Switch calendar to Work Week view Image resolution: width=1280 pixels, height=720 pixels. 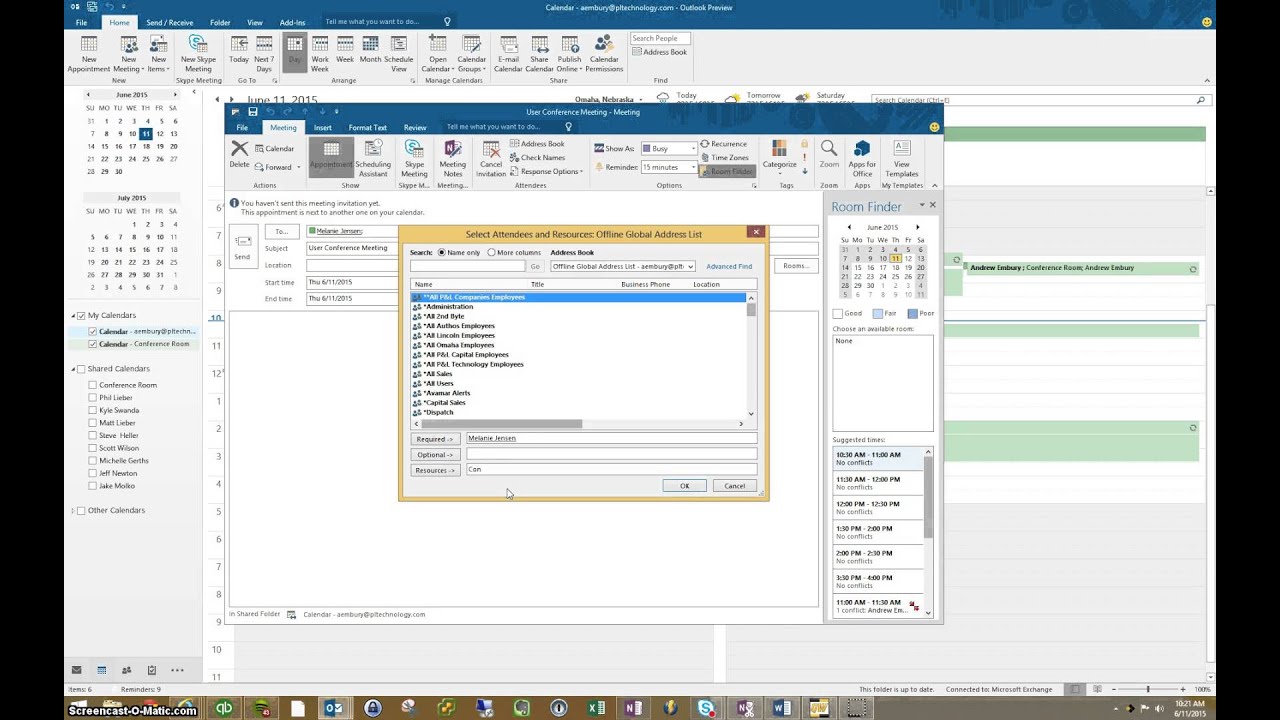coord(320,54)
